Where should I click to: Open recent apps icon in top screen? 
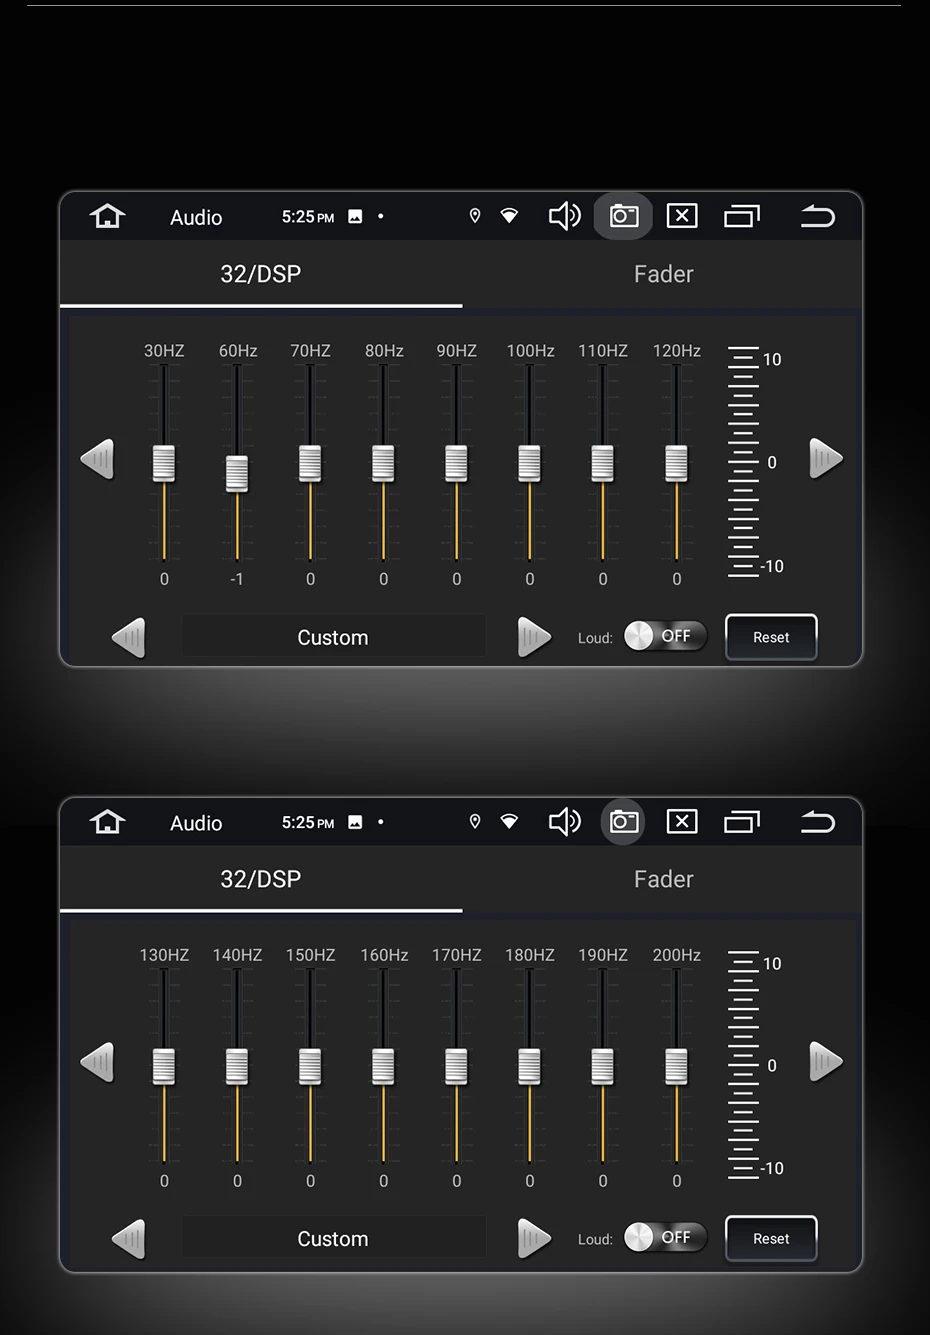pos(742,216)
